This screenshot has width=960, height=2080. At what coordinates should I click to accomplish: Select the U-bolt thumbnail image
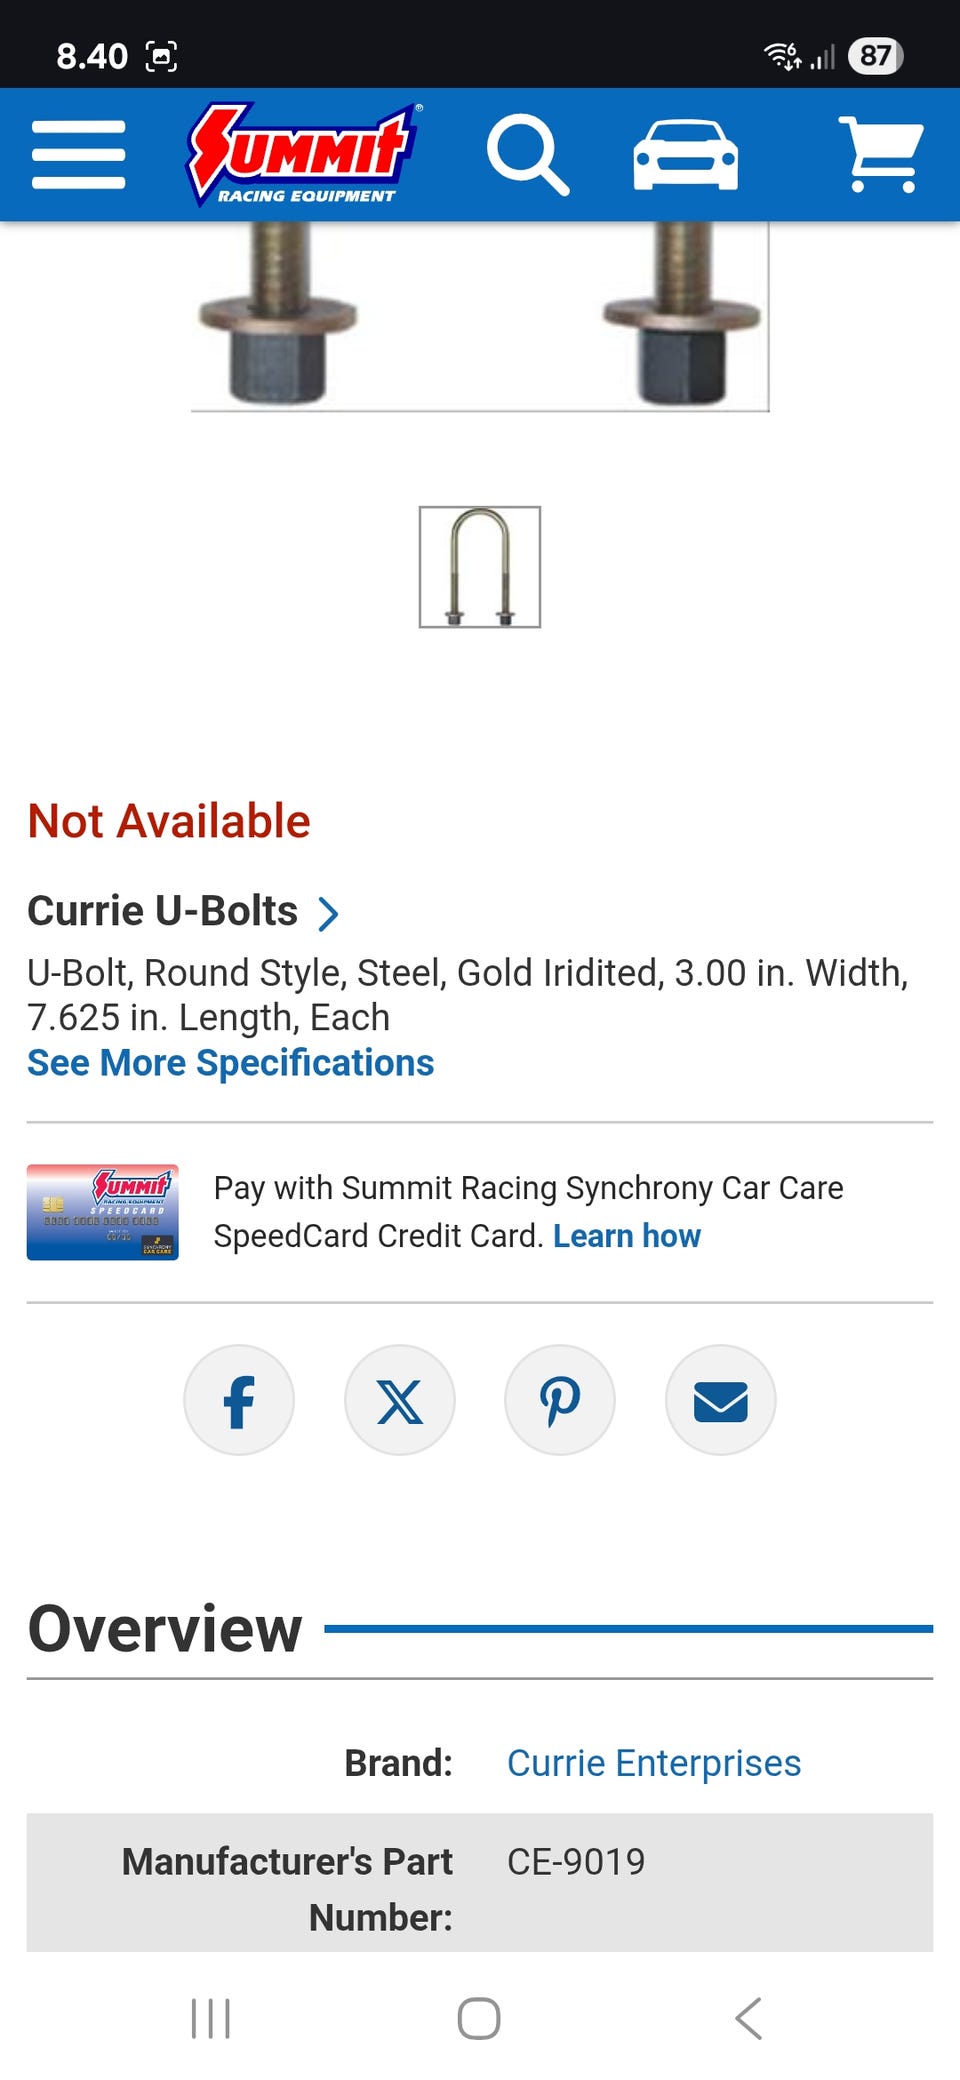pos(480,567)
